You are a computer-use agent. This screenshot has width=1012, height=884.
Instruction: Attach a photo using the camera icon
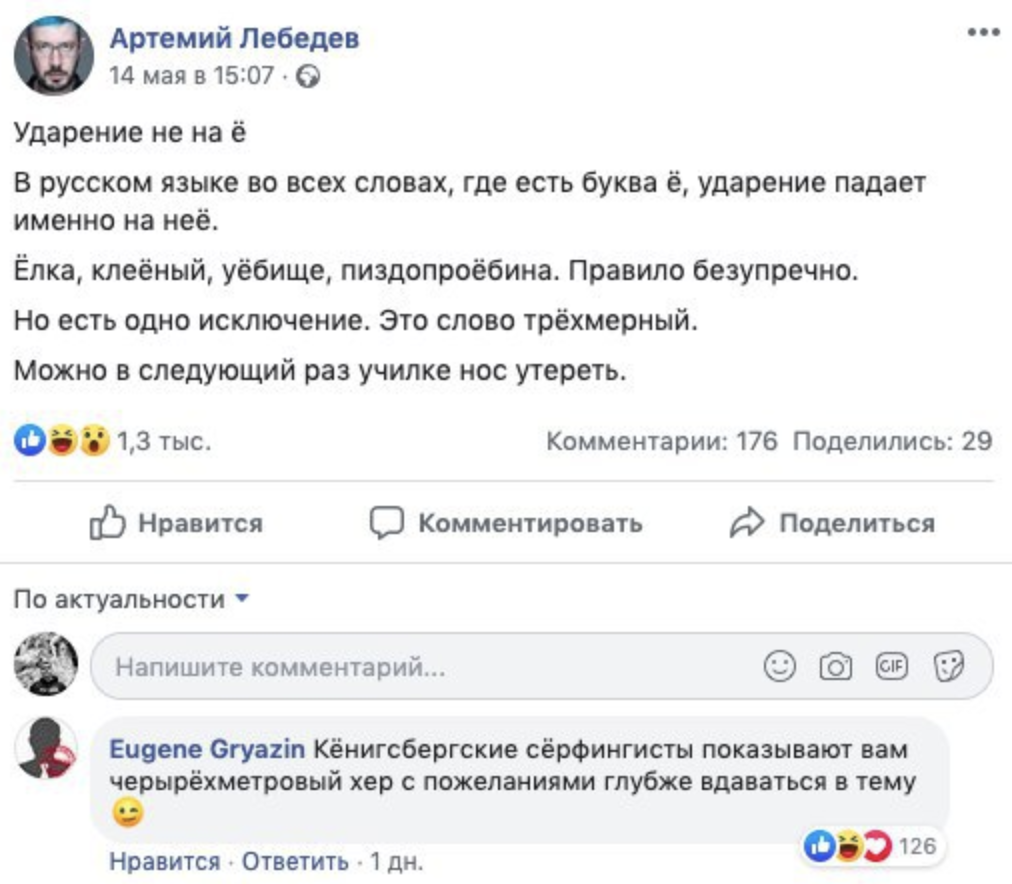[x=835, y=666]
